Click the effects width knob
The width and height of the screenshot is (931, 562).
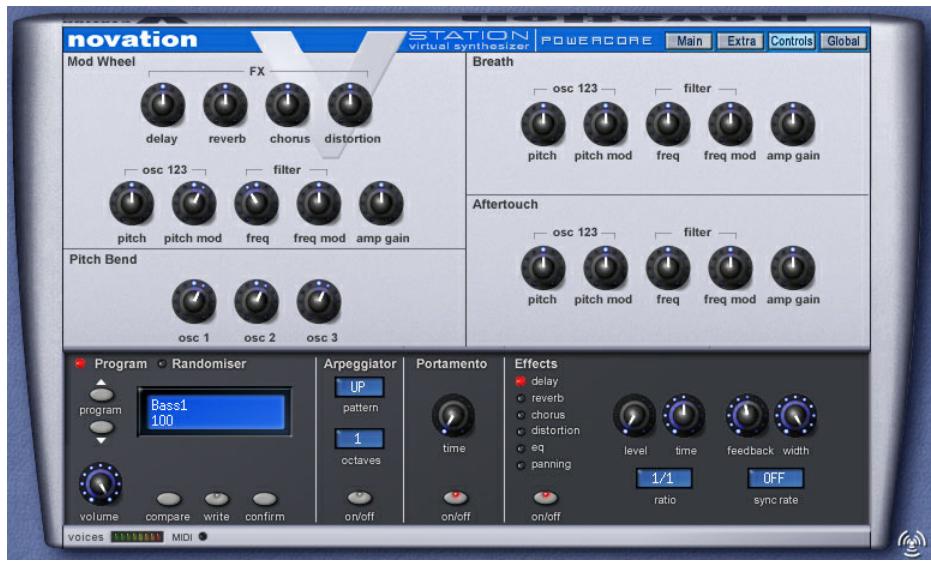[x=796, y=415]
